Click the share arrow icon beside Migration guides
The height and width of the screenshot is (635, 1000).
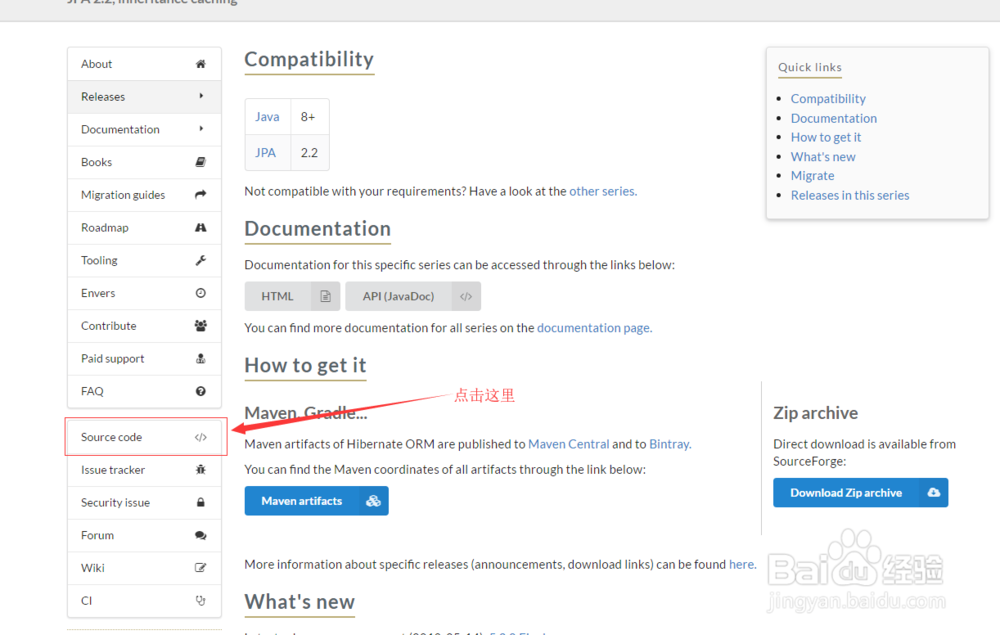point(200,194)
